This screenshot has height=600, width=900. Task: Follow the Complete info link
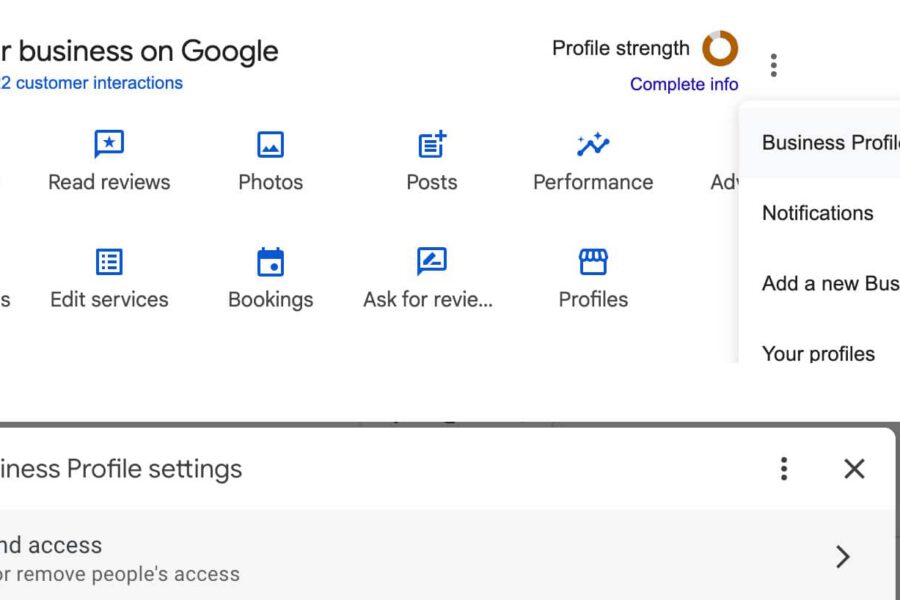[684, 84]
